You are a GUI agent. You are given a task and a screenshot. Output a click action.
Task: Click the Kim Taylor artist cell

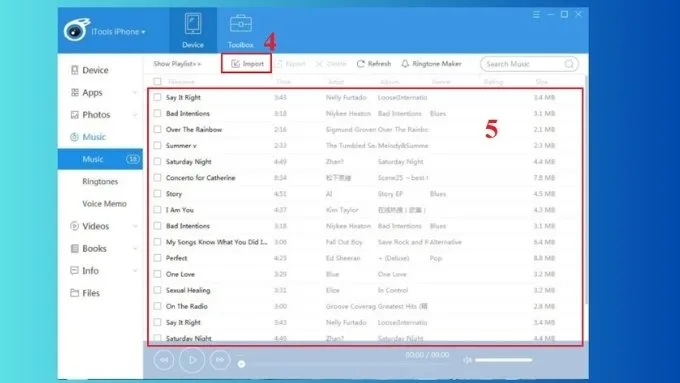[342, 210]
